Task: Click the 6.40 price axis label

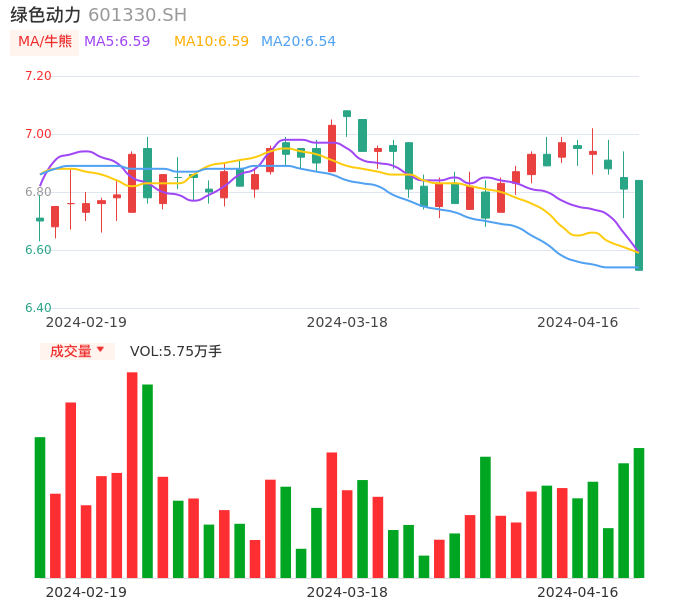Action: 38,308
